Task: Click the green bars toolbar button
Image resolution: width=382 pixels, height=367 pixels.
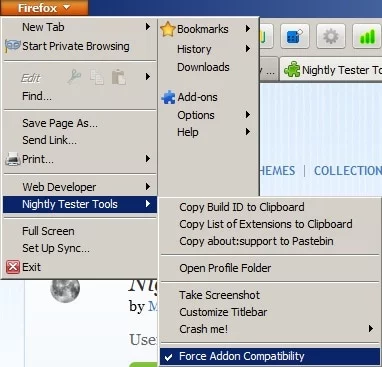Action: [367, 36]
